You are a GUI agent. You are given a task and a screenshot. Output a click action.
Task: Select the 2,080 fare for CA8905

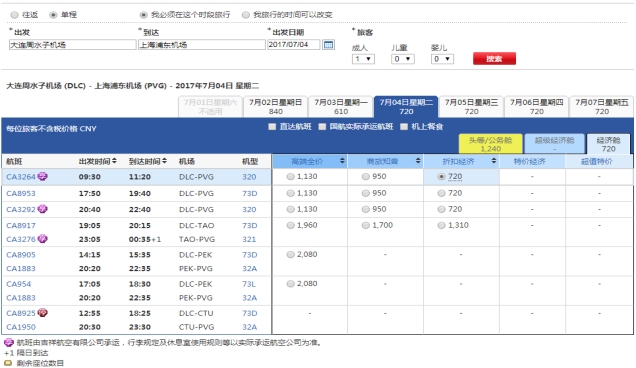pyautogui.click(x=290, y=255)
